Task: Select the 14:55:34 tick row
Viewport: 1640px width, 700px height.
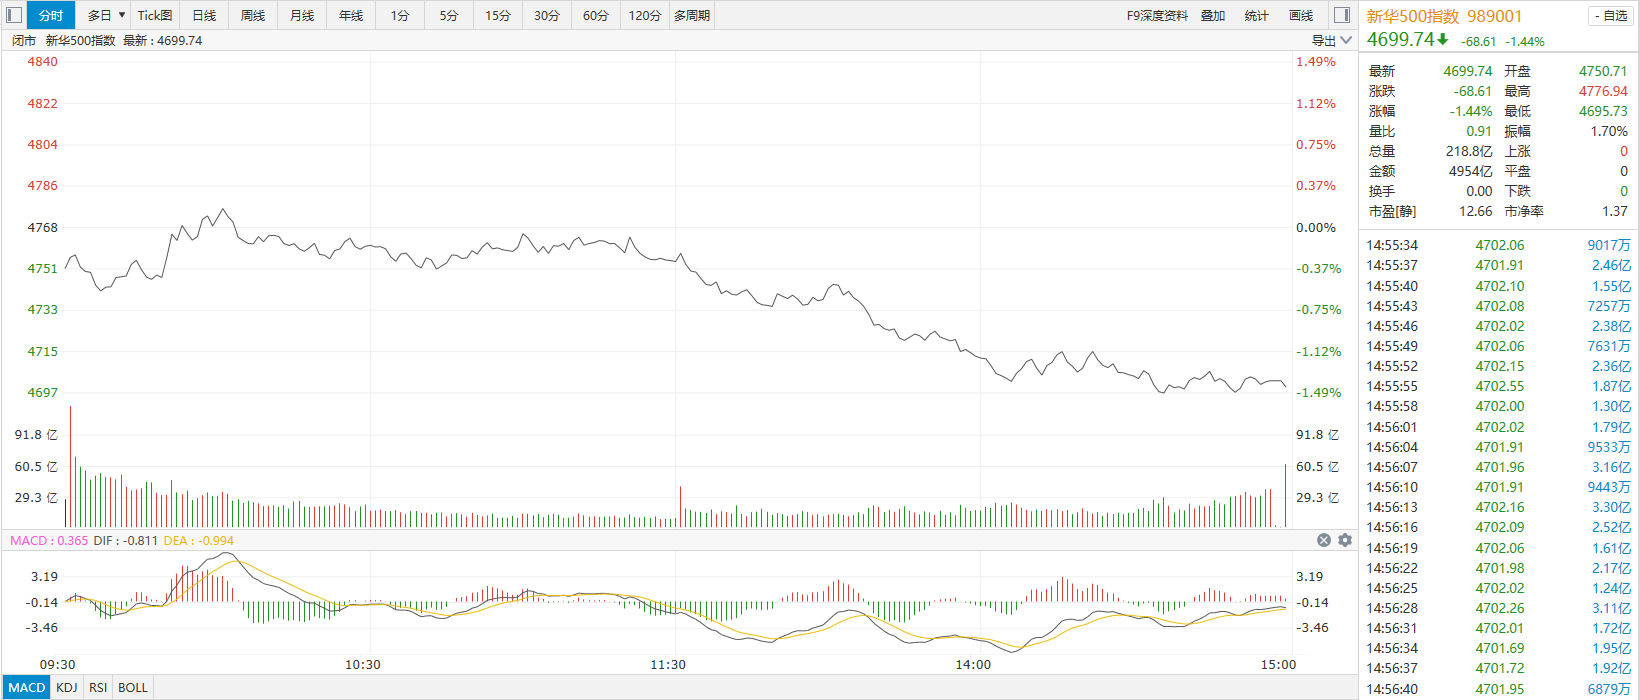Action: pos(1498,245)
